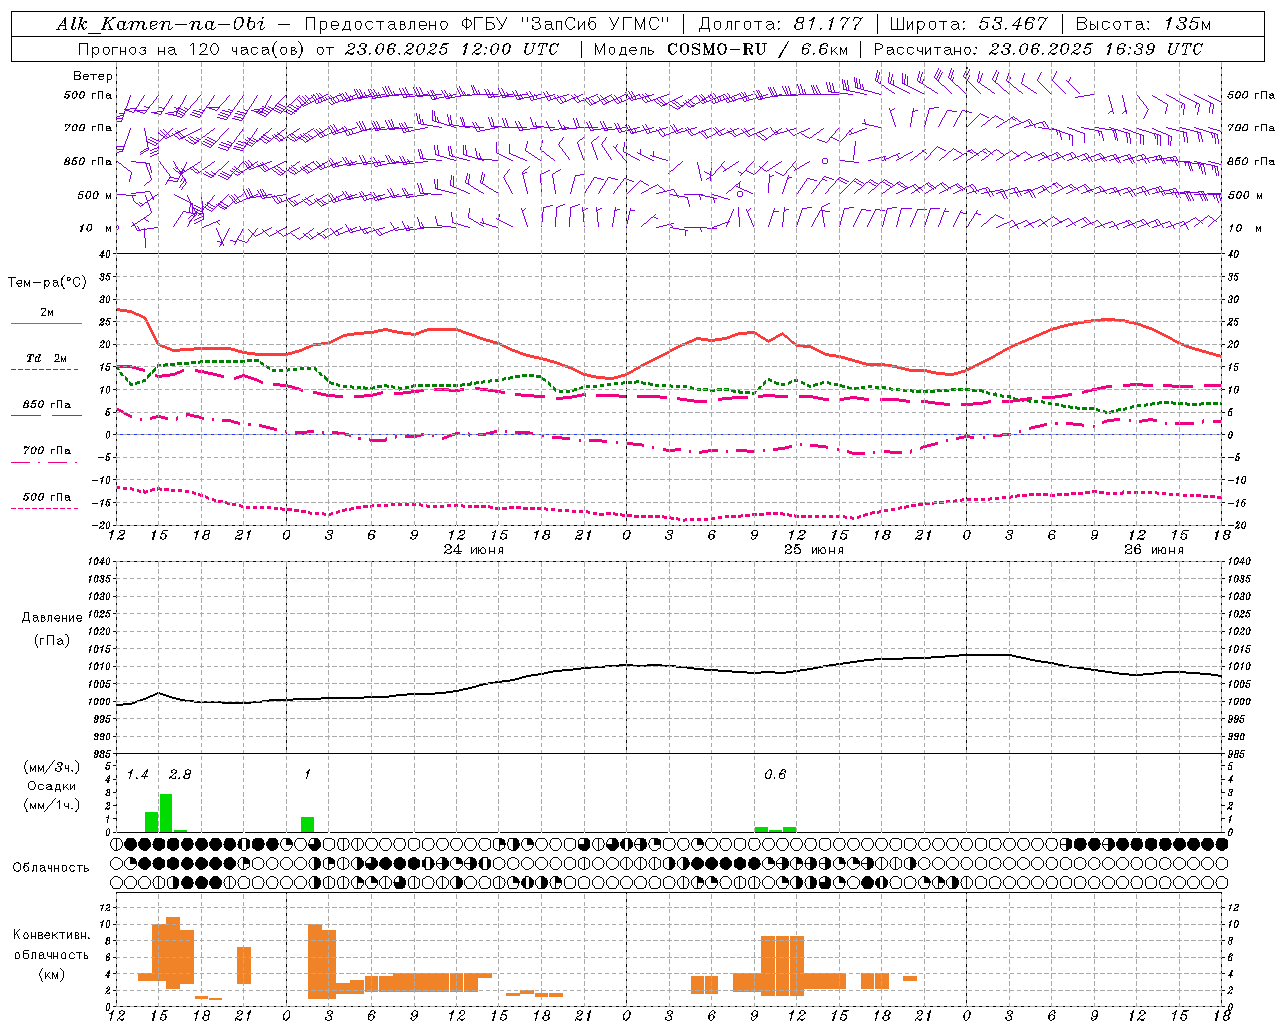Select the 2.8 three-hour precipitation total
Image resolution: width=1280 pixels, height=1024 pixels.
[180, 775]
